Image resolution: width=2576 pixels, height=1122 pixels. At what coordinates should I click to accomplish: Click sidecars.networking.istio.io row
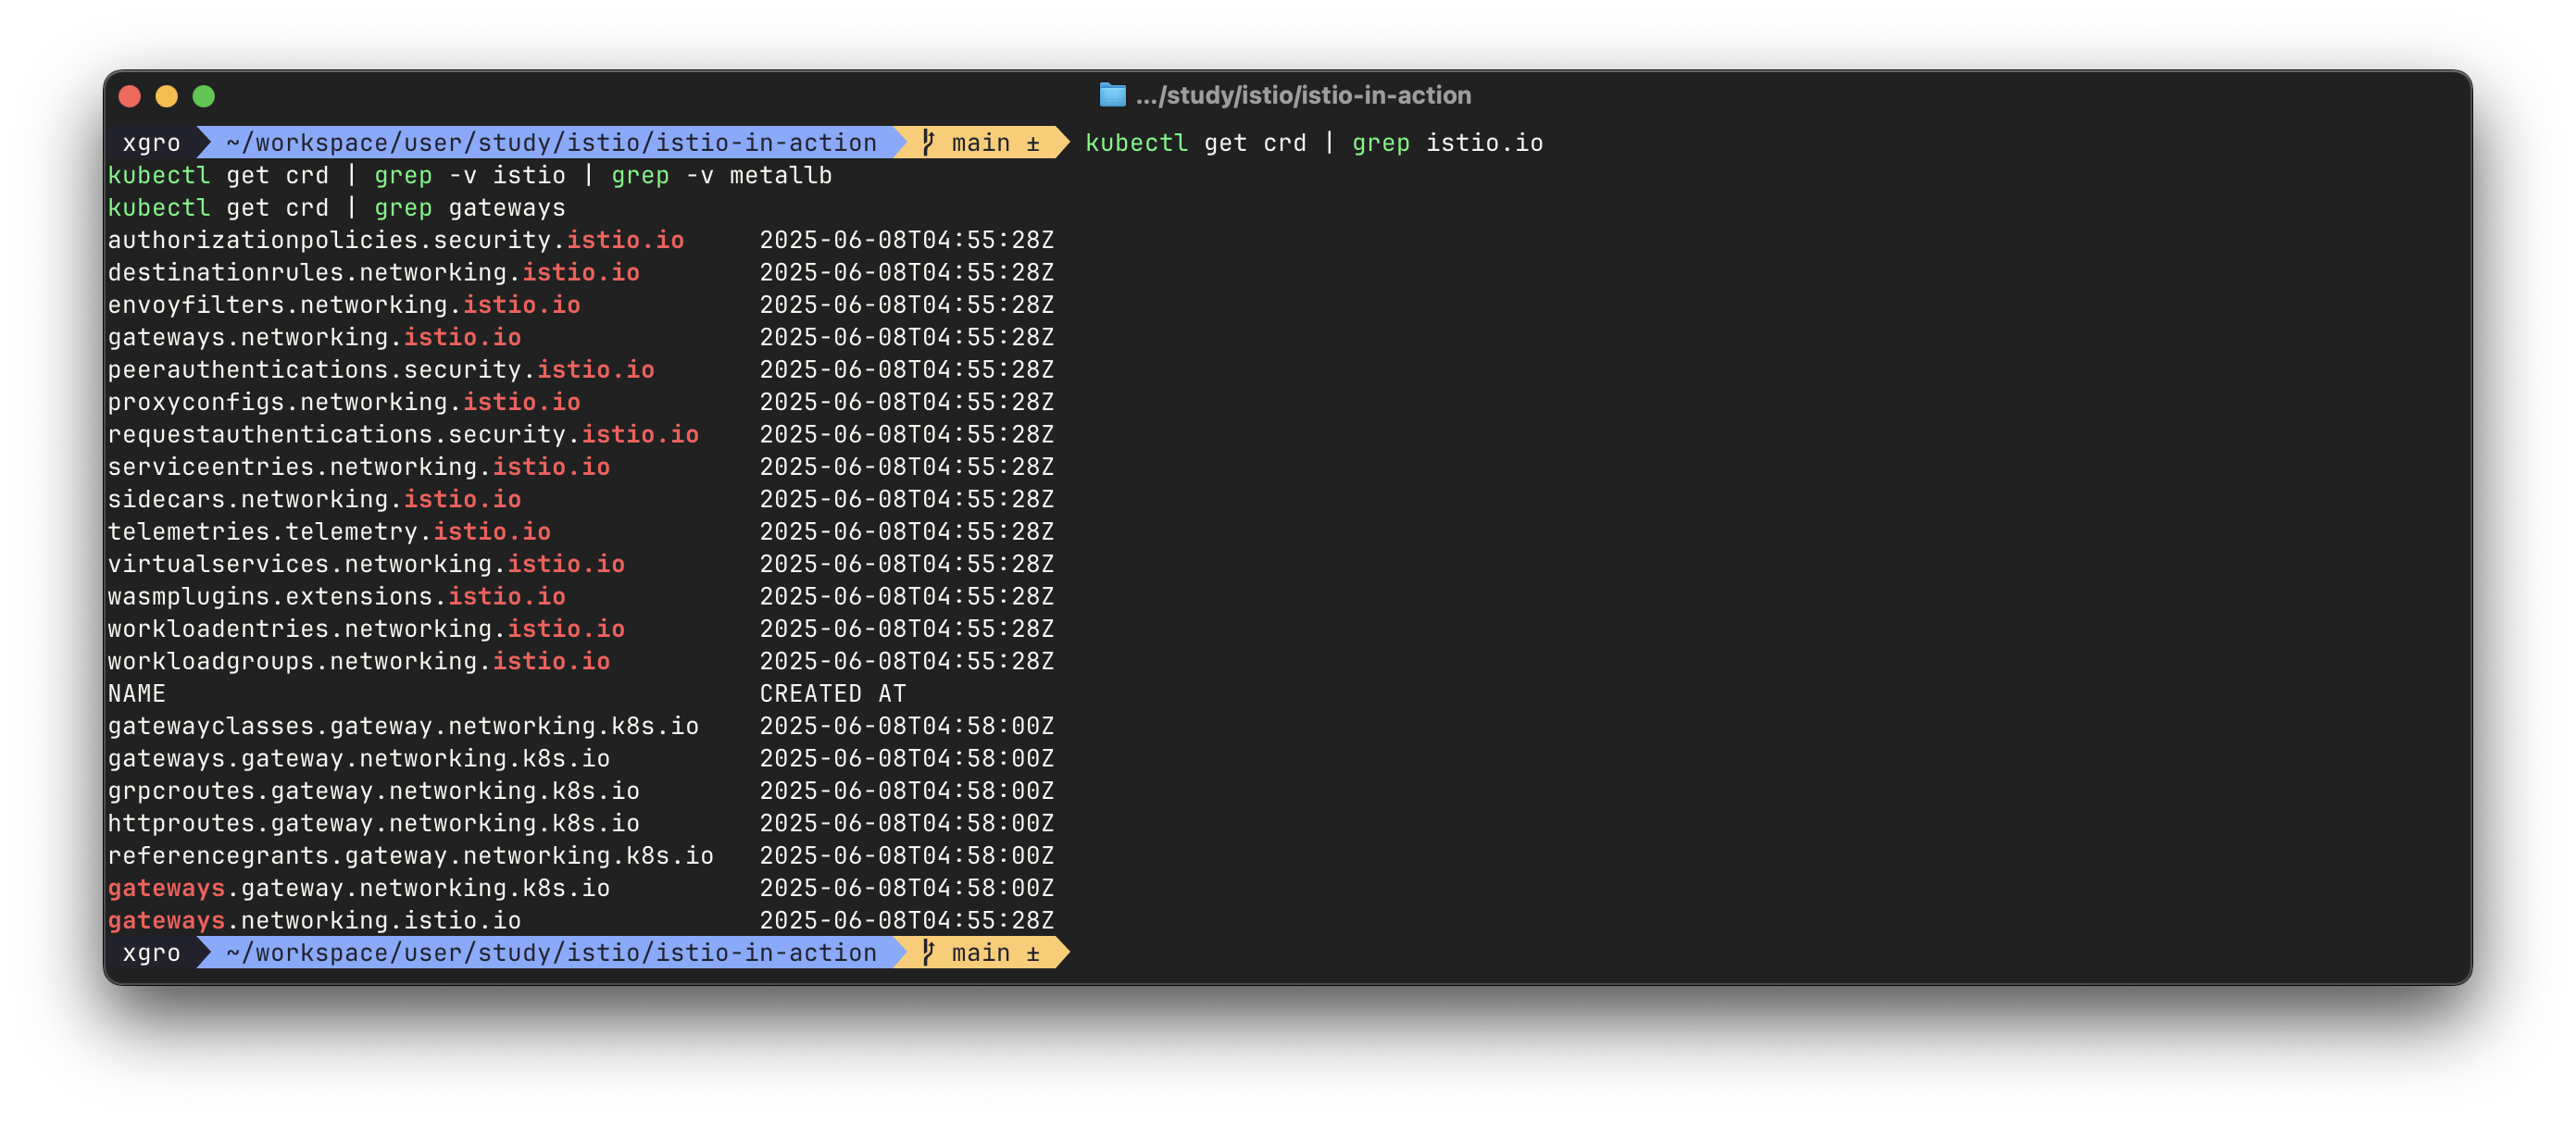(581, 499)
